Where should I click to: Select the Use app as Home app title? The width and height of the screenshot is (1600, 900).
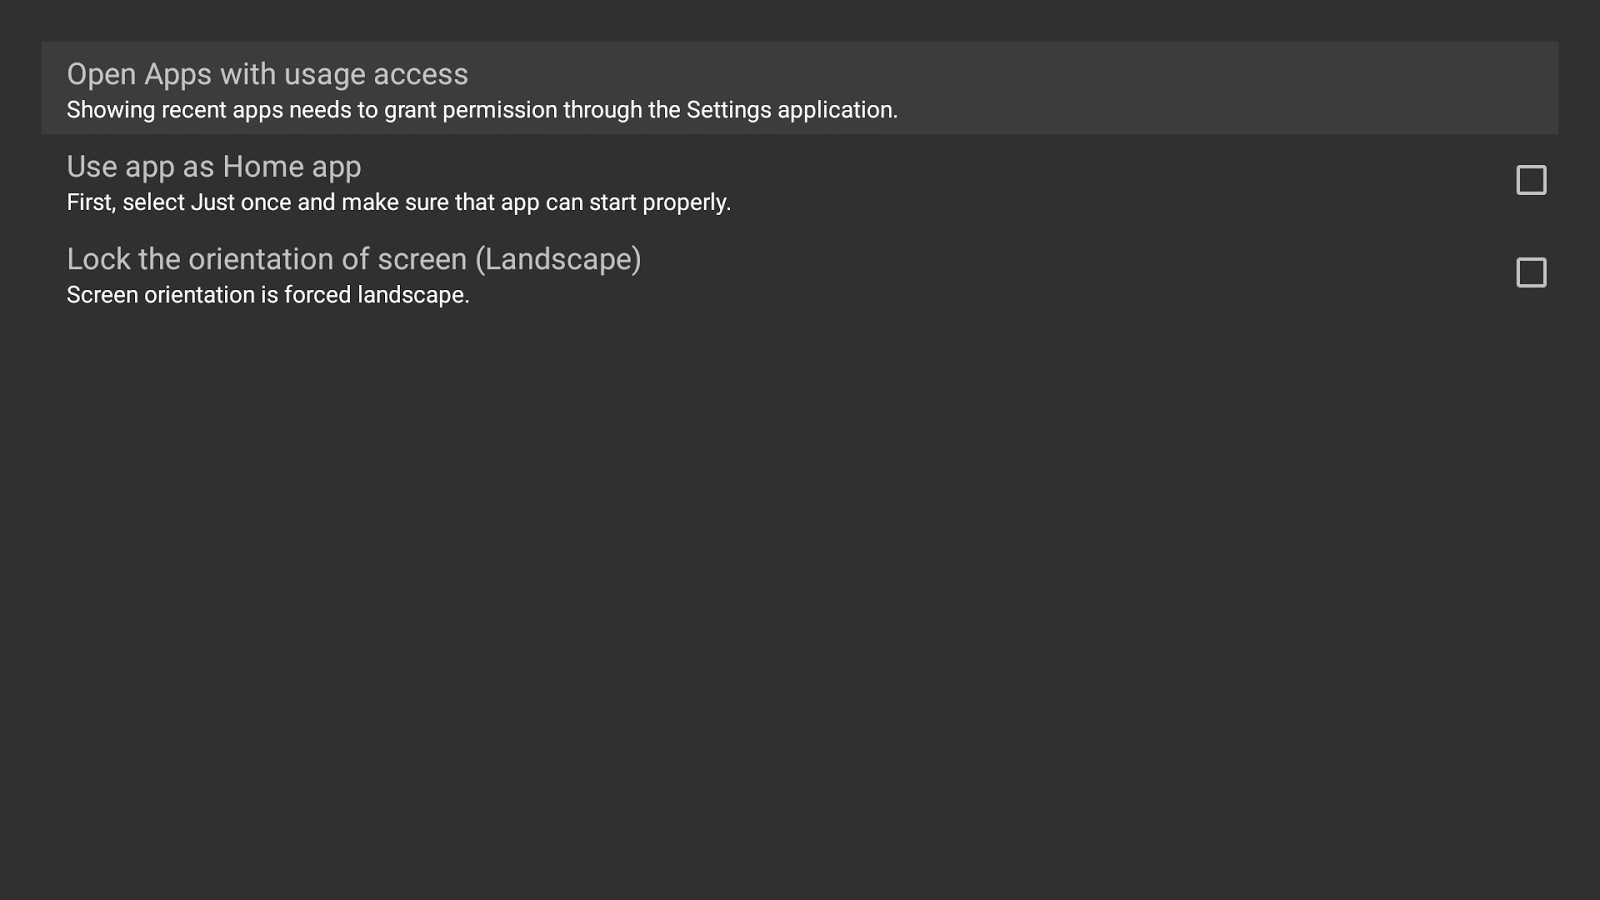tap(213, 167)
